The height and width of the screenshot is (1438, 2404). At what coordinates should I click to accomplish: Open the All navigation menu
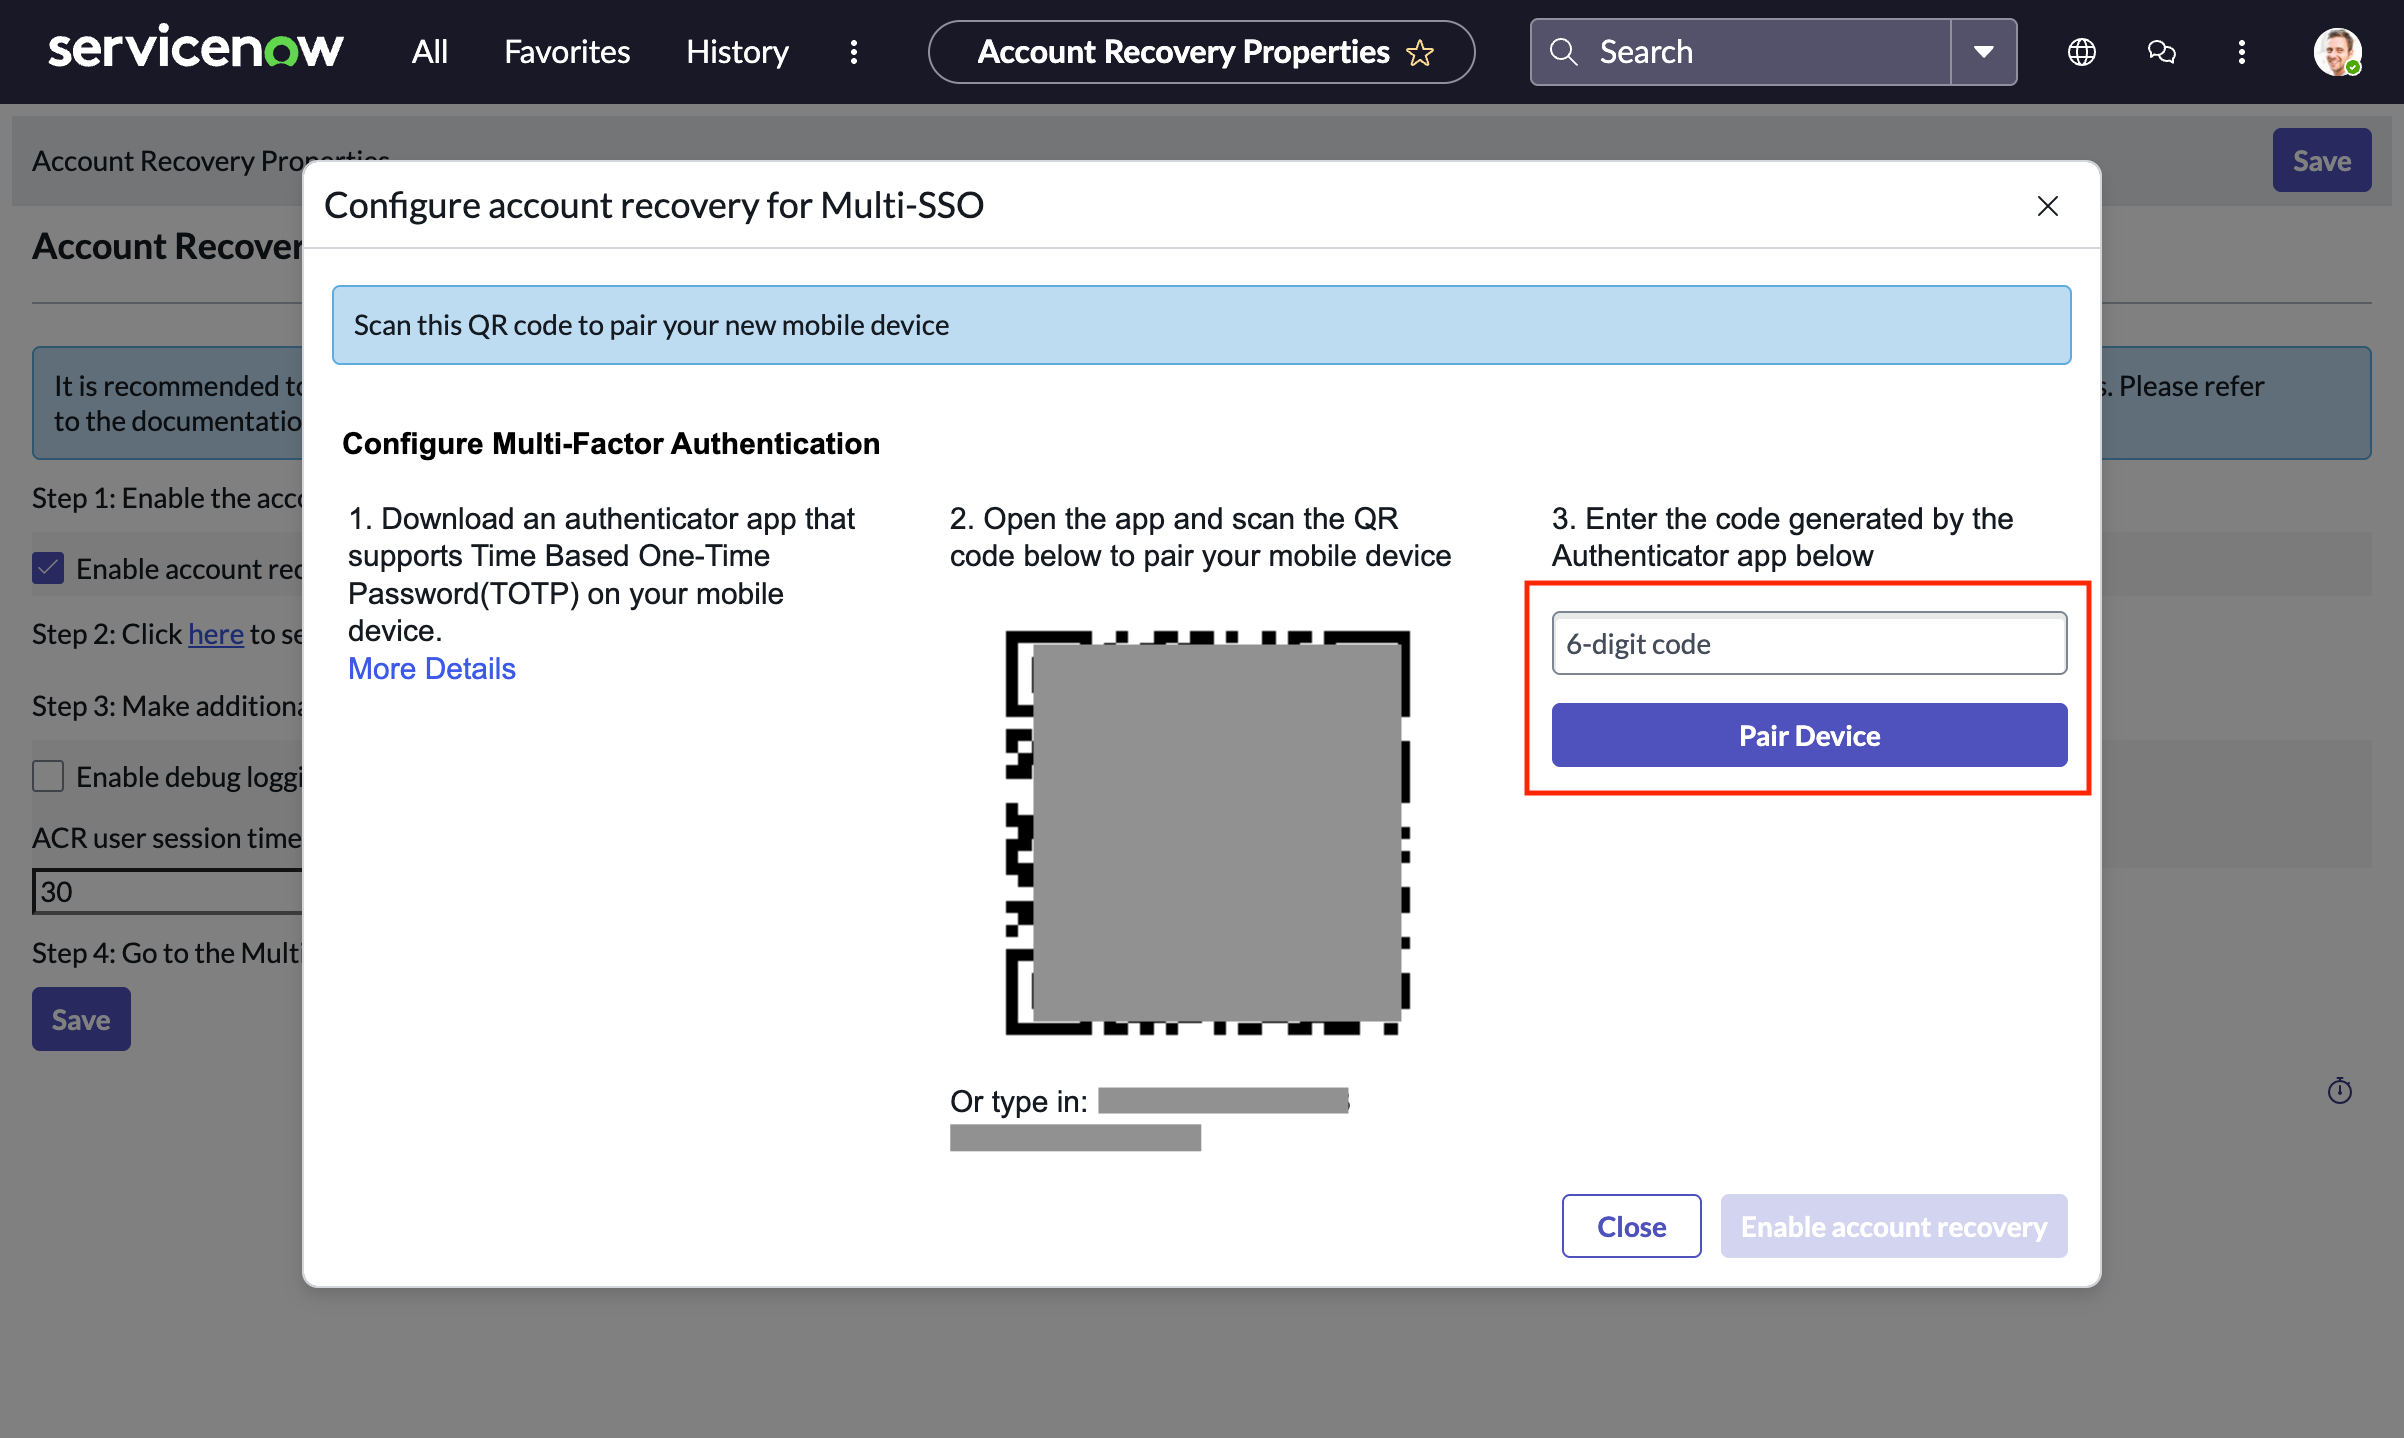coord(428,51)
